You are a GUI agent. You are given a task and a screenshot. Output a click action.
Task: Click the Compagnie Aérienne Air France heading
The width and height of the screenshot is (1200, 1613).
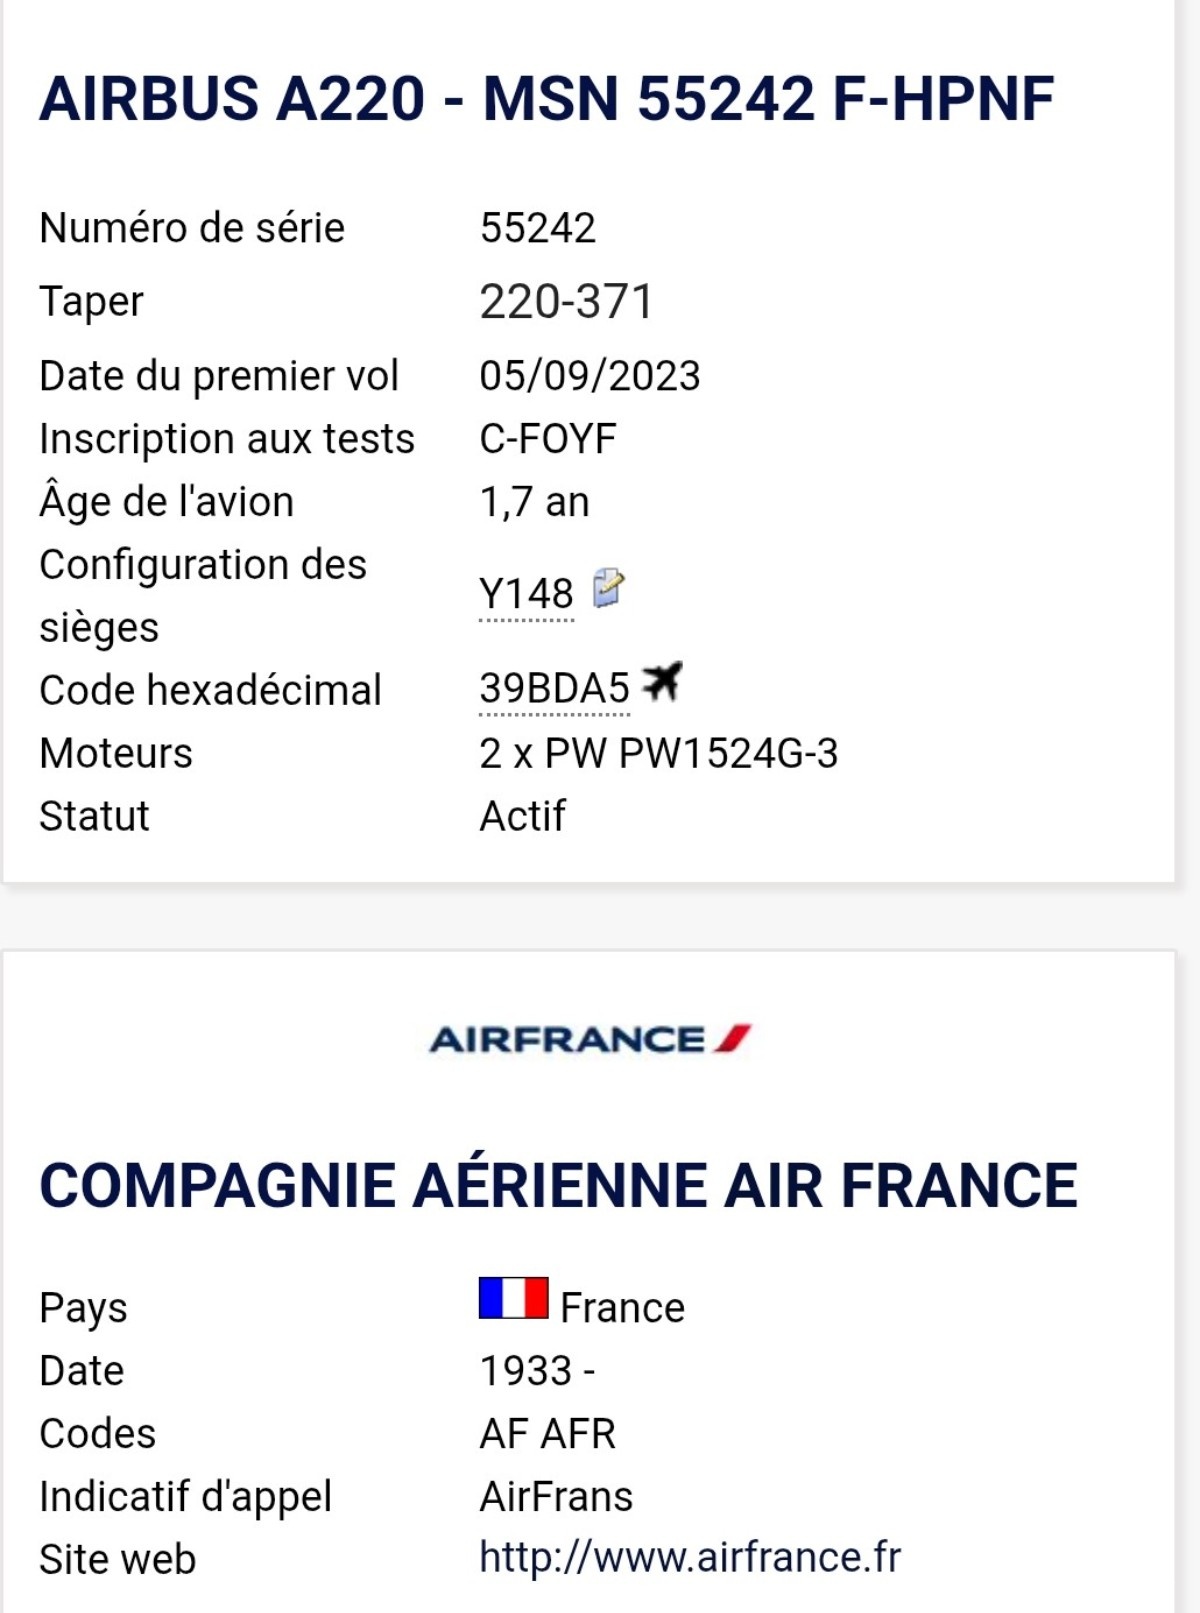tap(558, 1185)
